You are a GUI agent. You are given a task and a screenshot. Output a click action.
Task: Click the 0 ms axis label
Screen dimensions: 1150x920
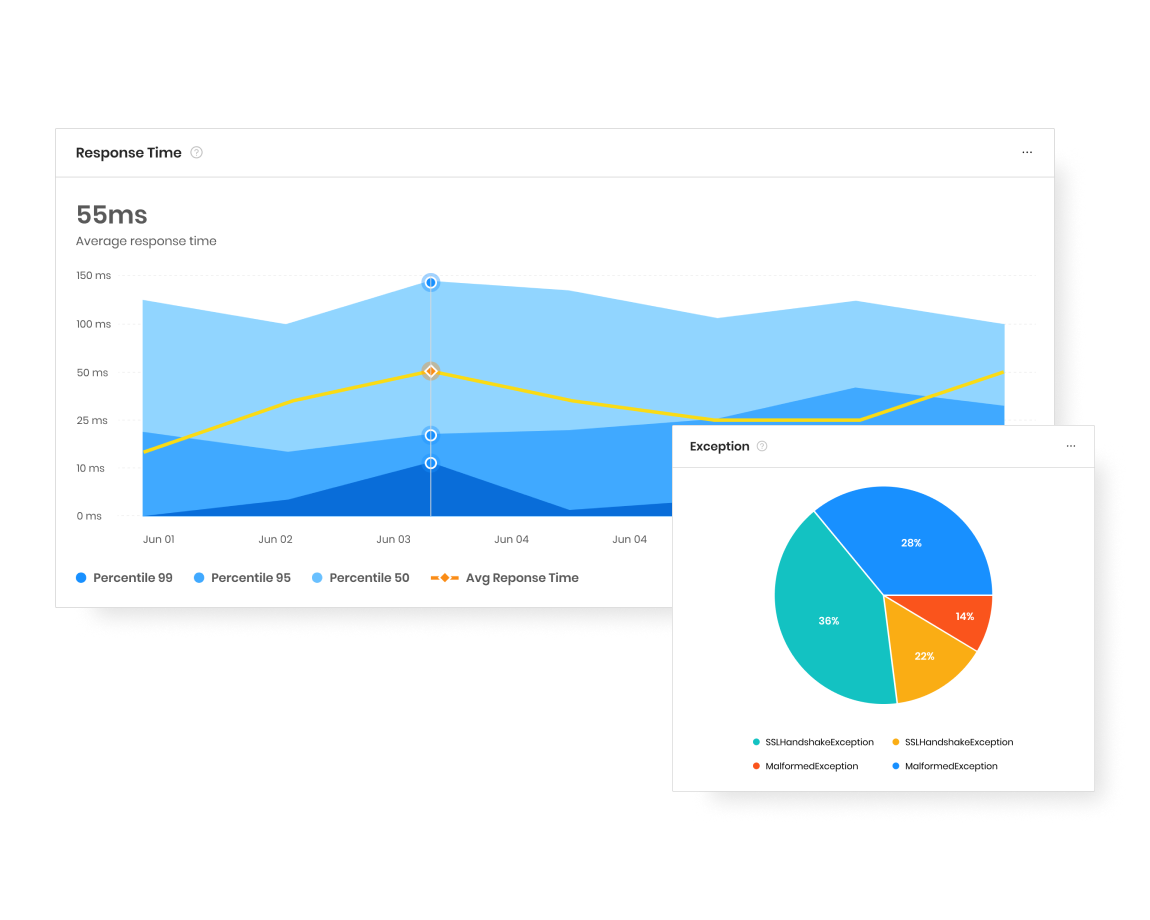[x=89, y=516]
